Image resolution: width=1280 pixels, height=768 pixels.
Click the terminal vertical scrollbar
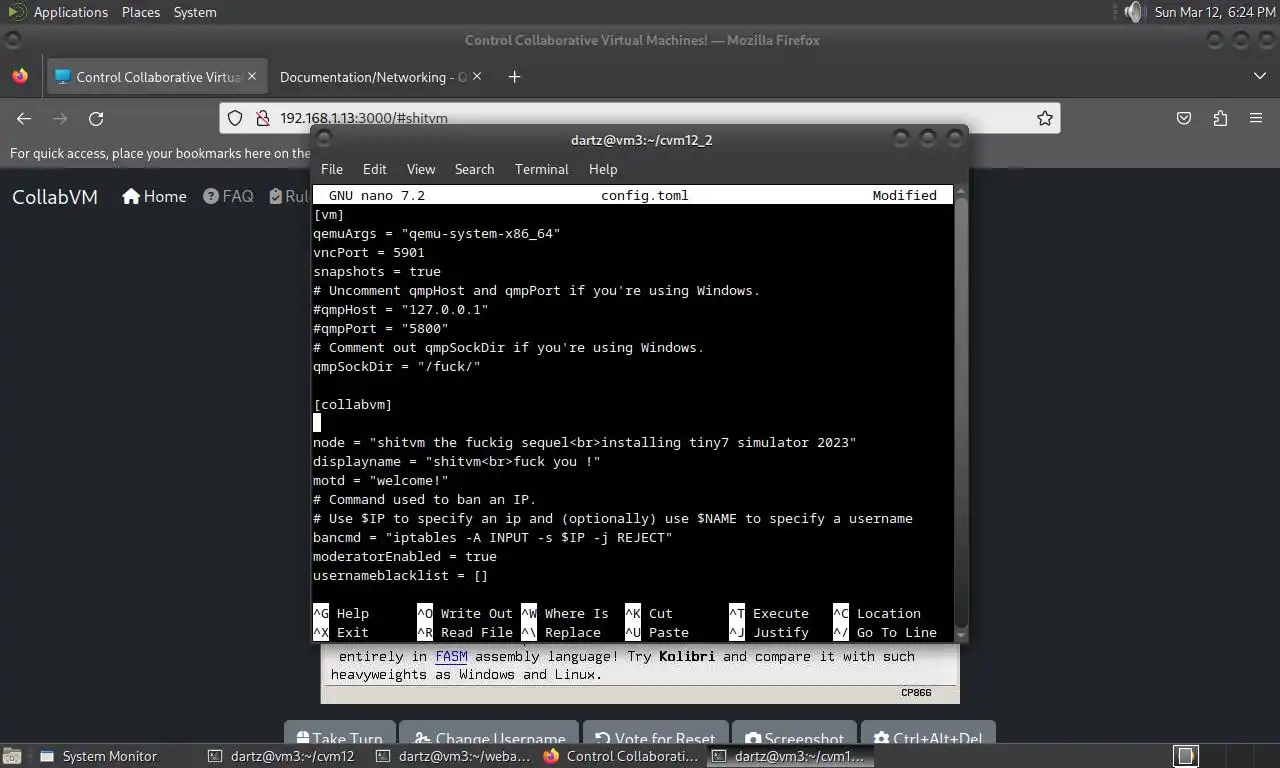pos(961,413)
